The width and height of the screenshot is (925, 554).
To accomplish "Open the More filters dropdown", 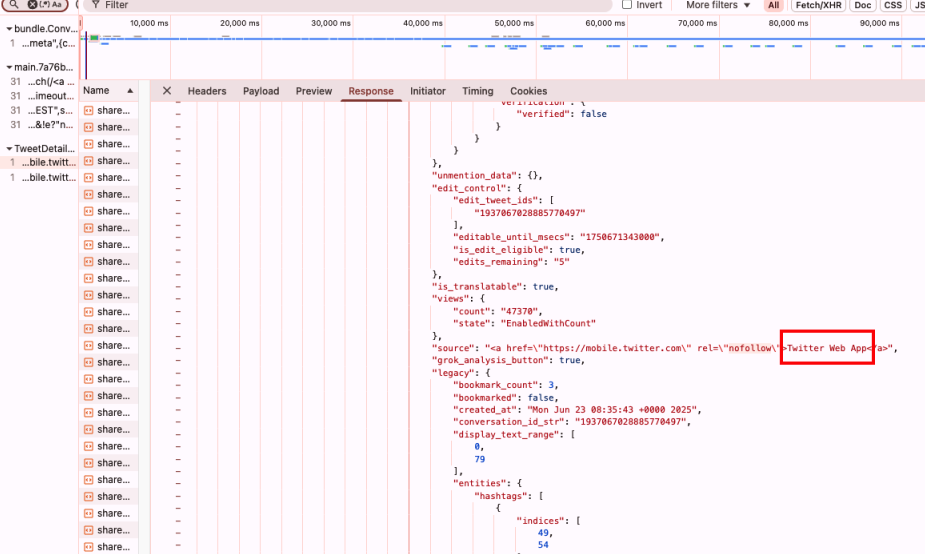I will pos(717,5).
